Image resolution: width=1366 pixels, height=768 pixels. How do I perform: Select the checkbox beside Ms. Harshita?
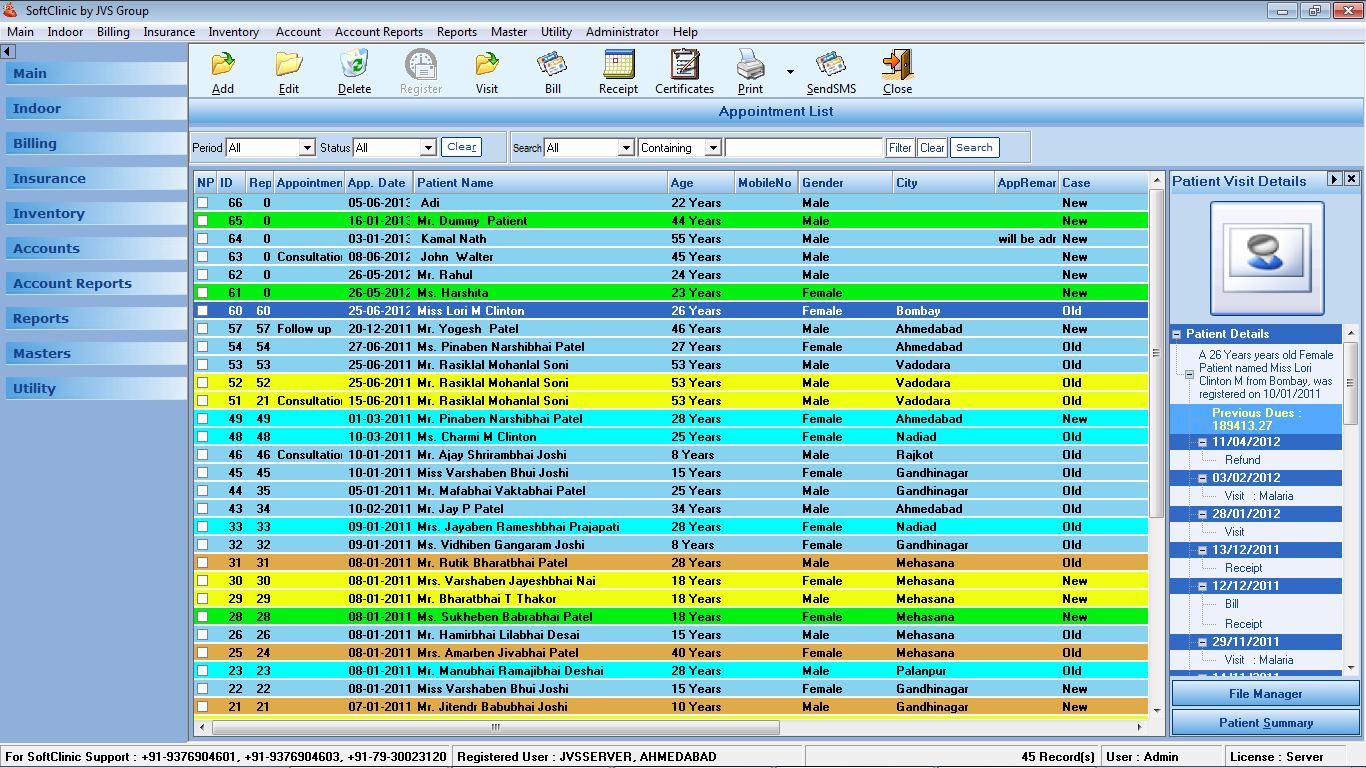[203, 293]
